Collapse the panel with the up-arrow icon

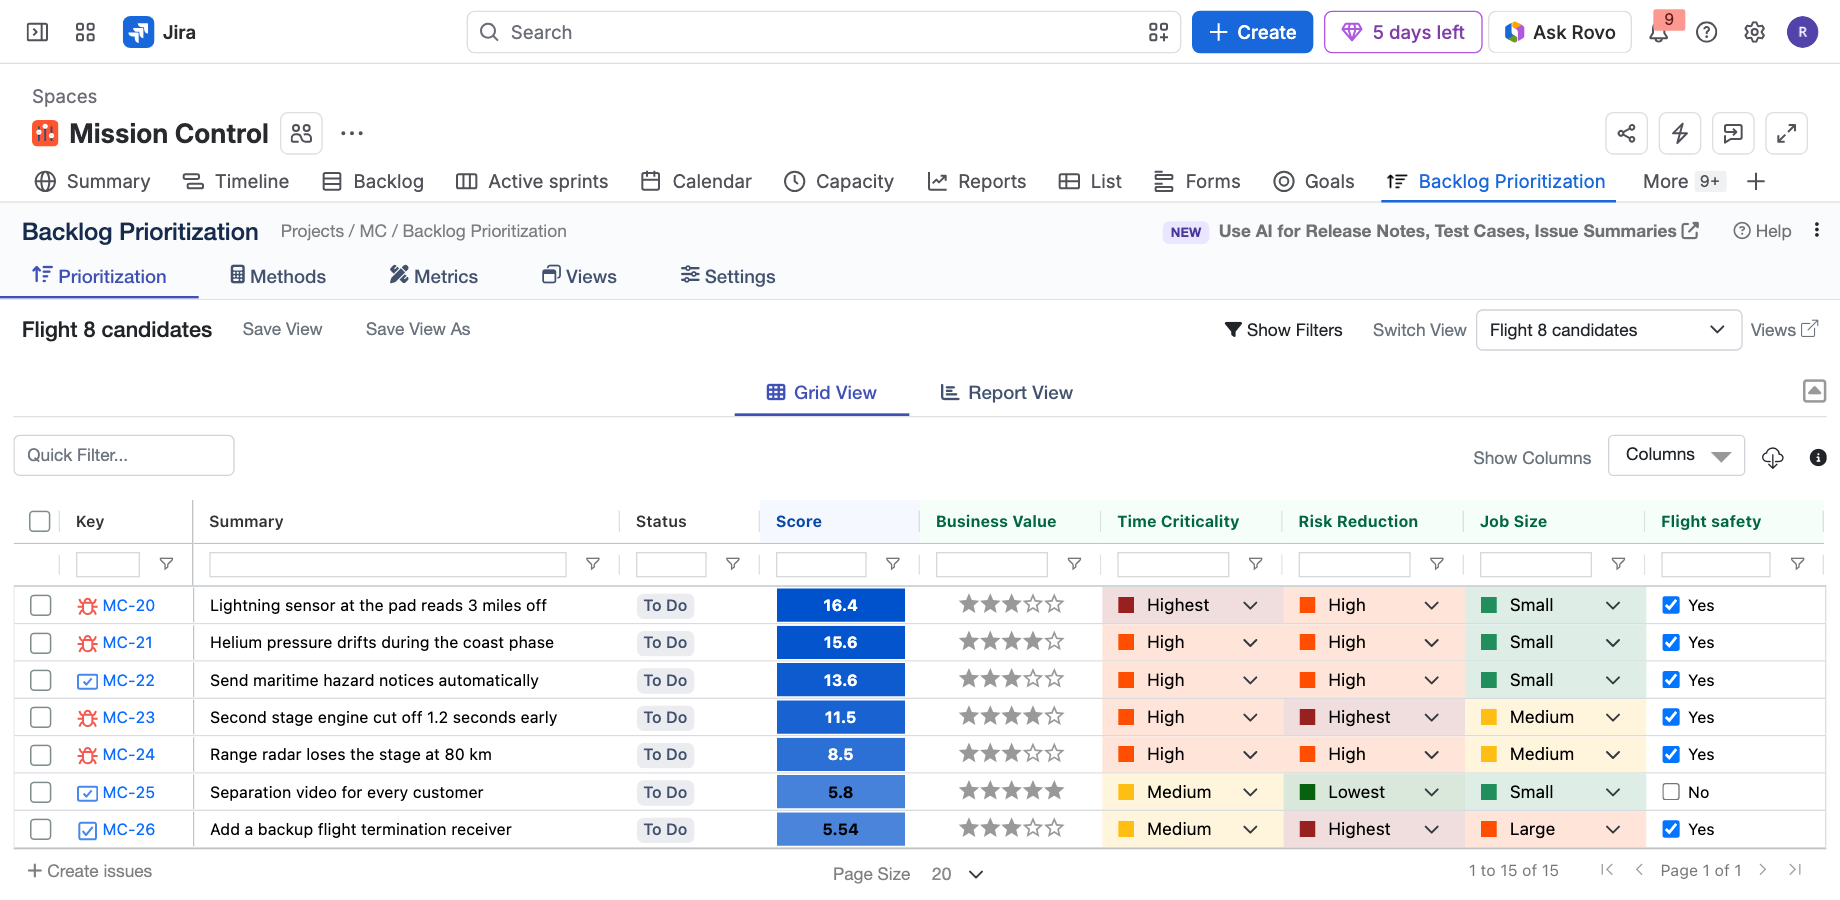[1814, 391]
